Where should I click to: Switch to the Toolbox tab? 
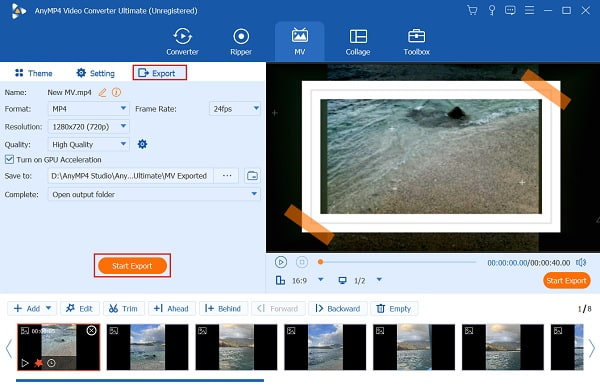pos(416,42)
